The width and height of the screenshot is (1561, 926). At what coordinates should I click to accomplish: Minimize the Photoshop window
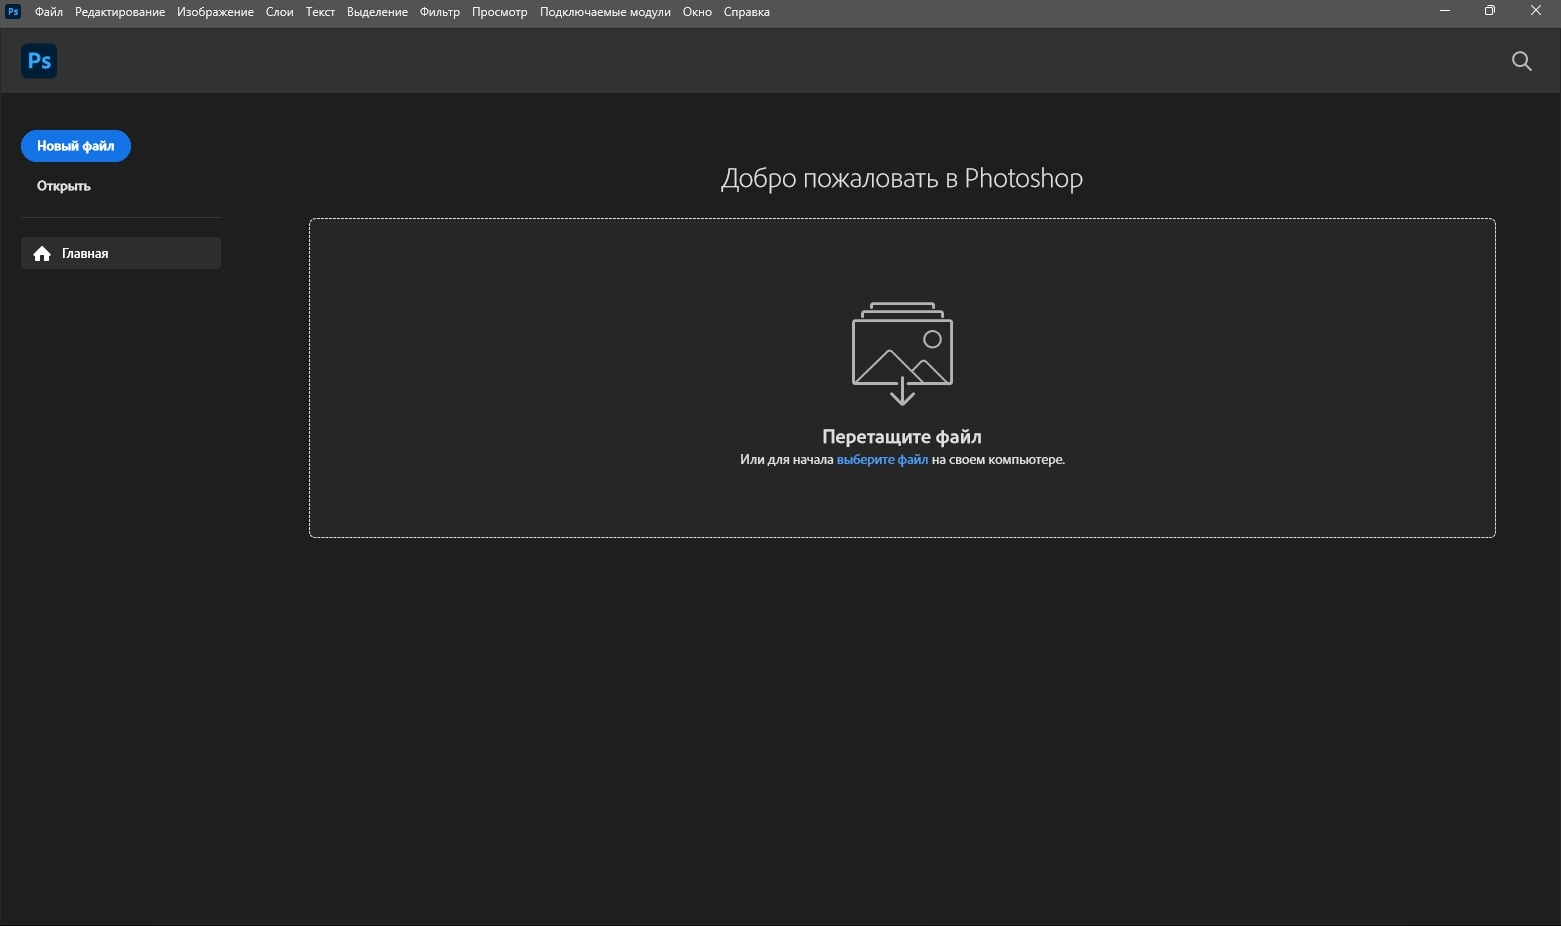point(1444,11)
